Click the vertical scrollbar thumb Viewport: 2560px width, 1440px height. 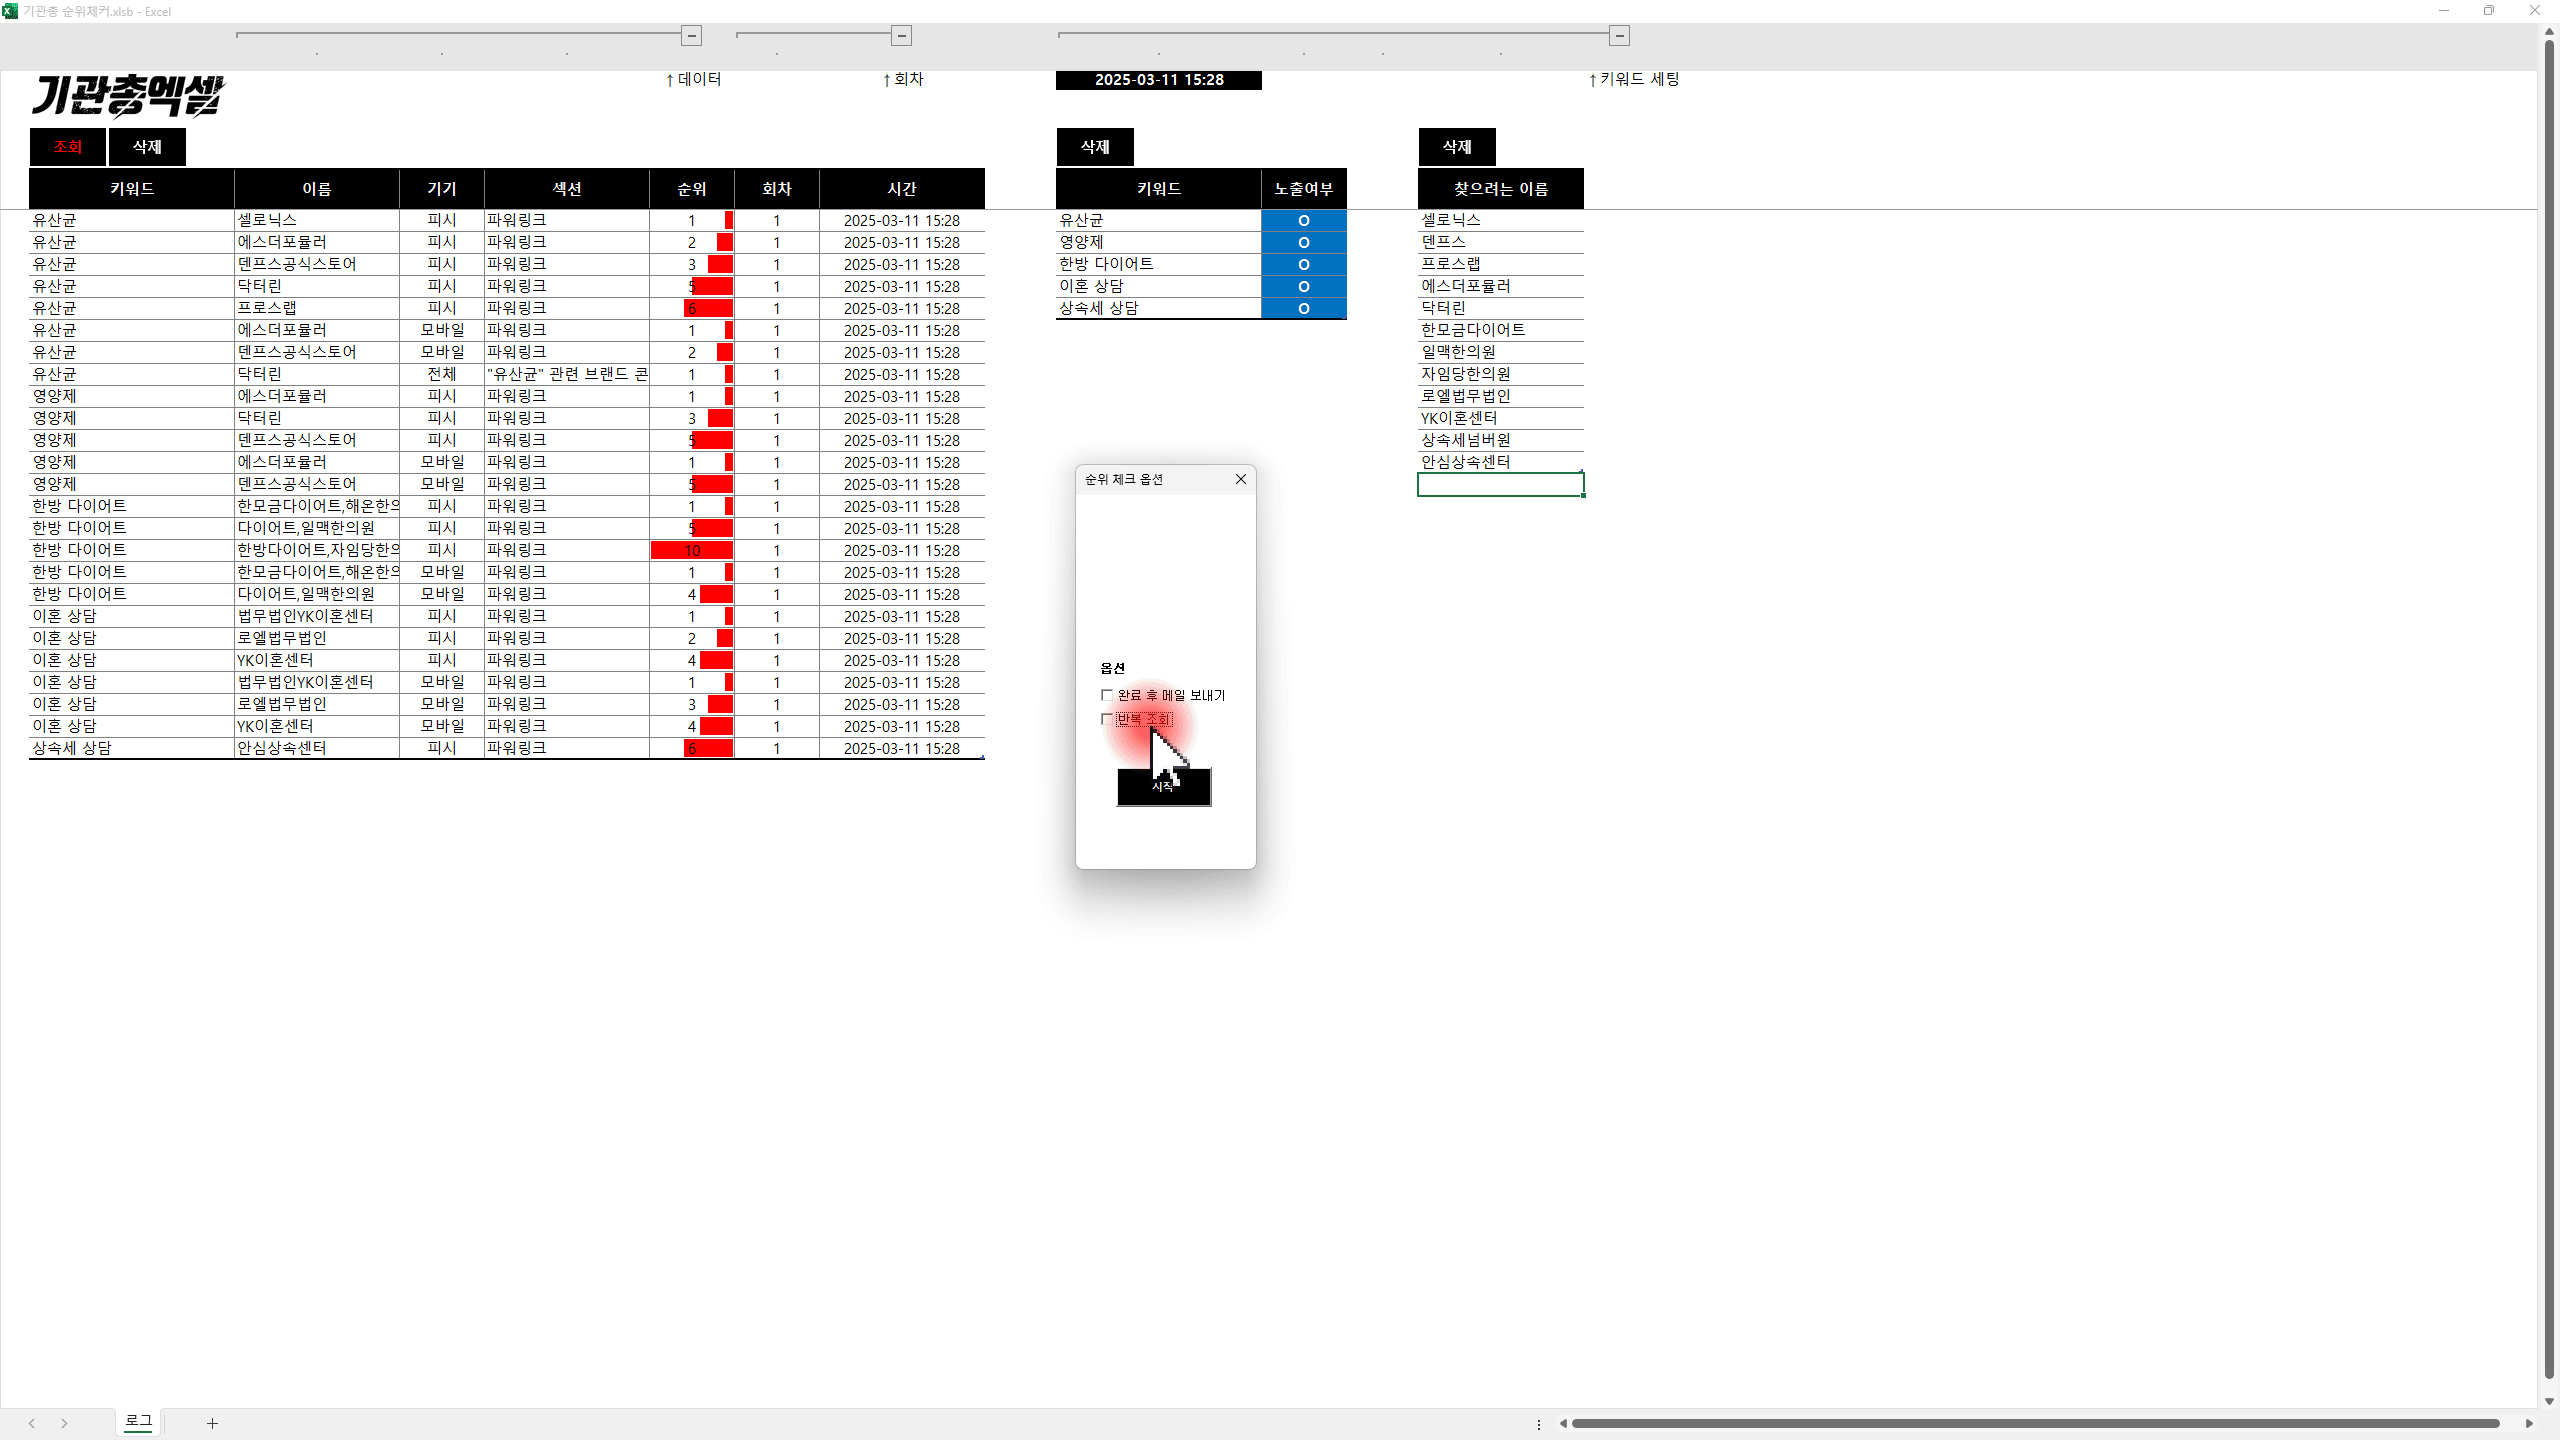click(2549, 708)
